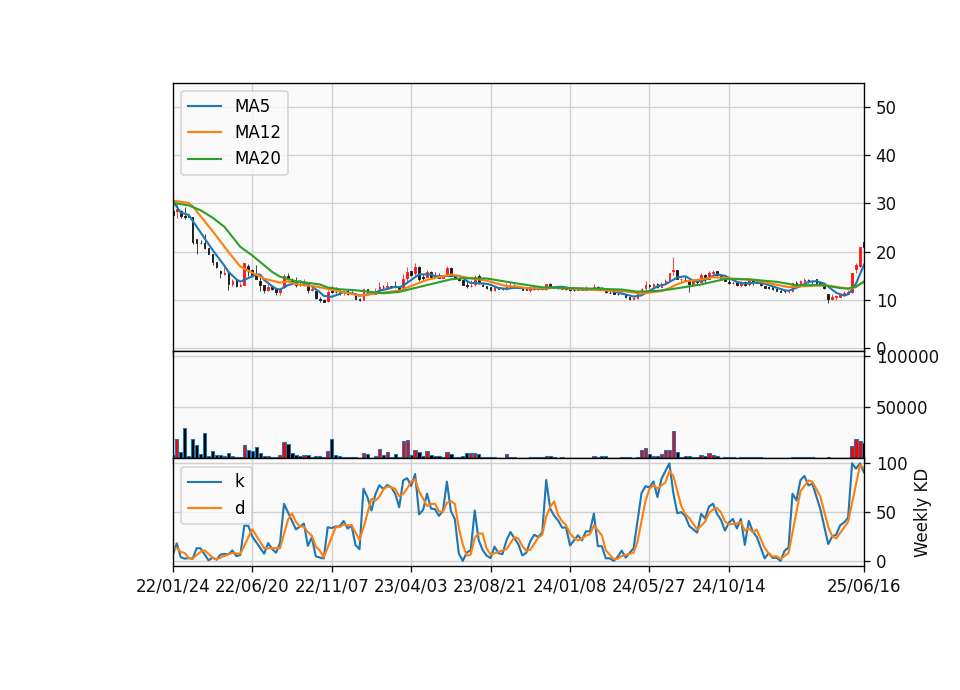Click the price axis label 50
Image resolution: width=960 pixels, height=690 pixels.
[x=886, y=108]
